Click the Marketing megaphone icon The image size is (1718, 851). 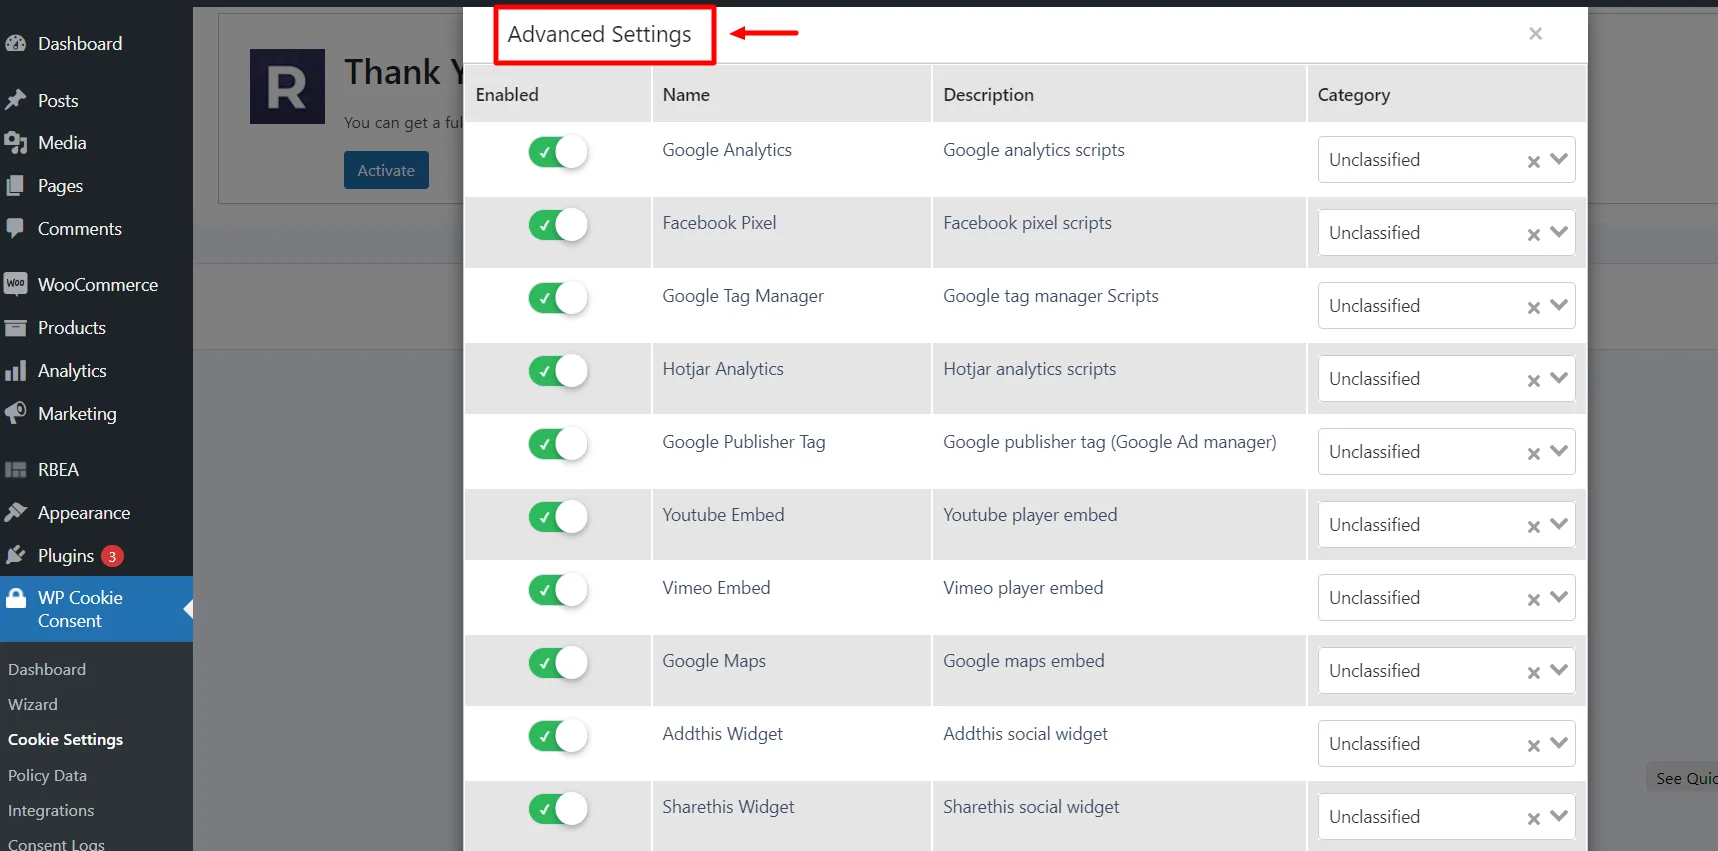15,413
